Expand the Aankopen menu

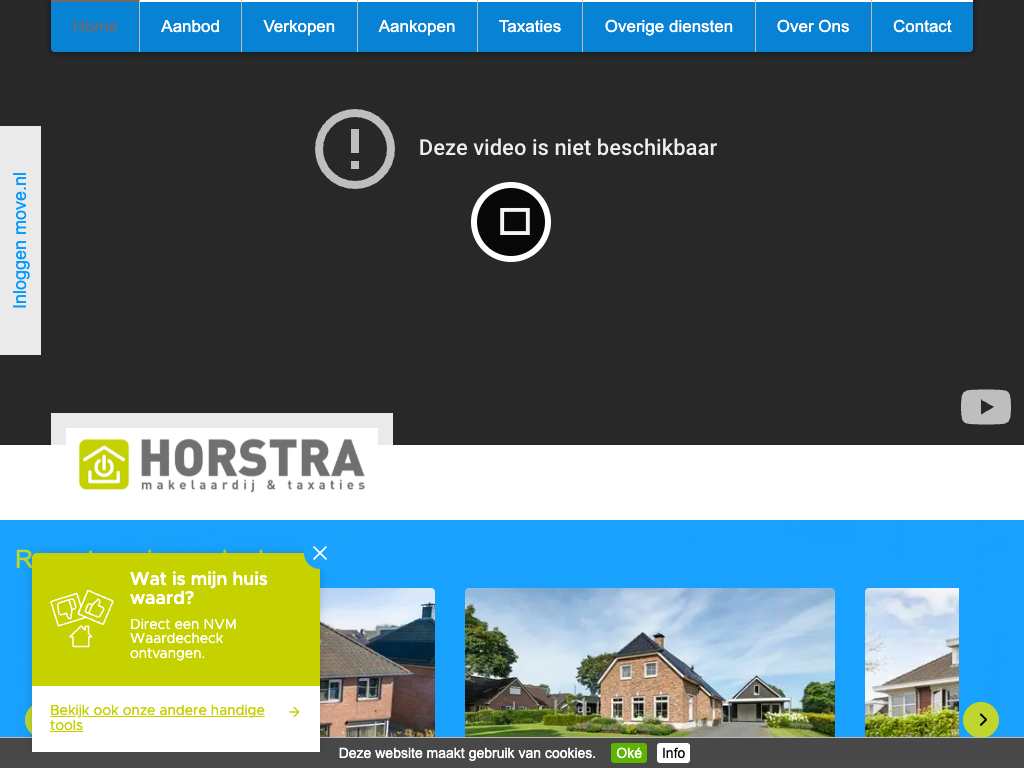(x=417, y=27)
